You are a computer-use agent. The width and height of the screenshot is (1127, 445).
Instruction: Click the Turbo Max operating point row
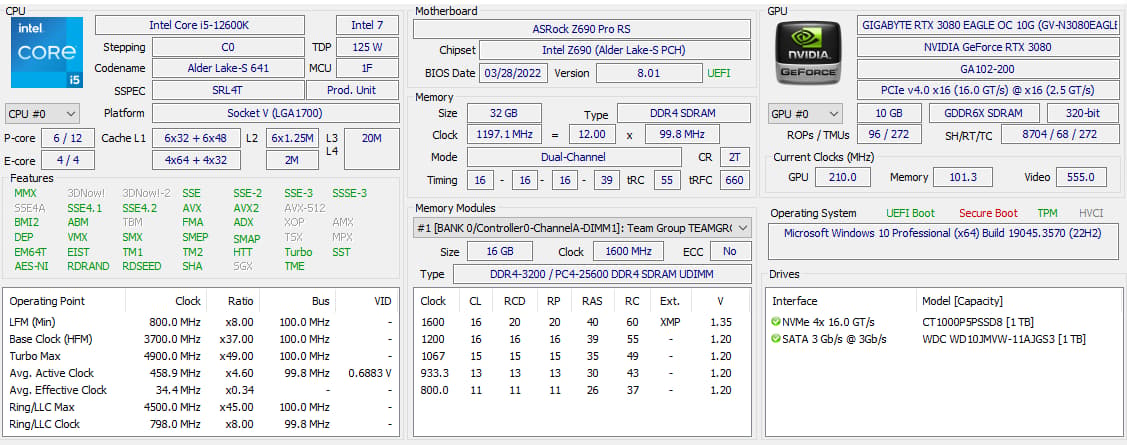coord(201,356)
